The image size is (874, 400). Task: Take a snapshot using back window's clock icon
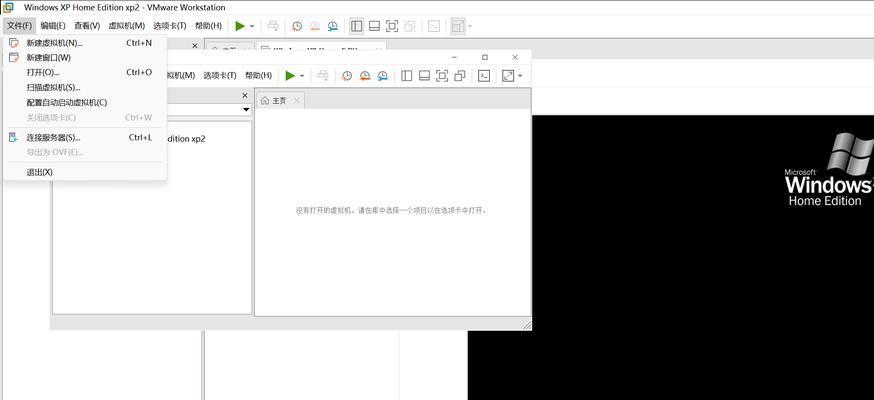(297, 26)
